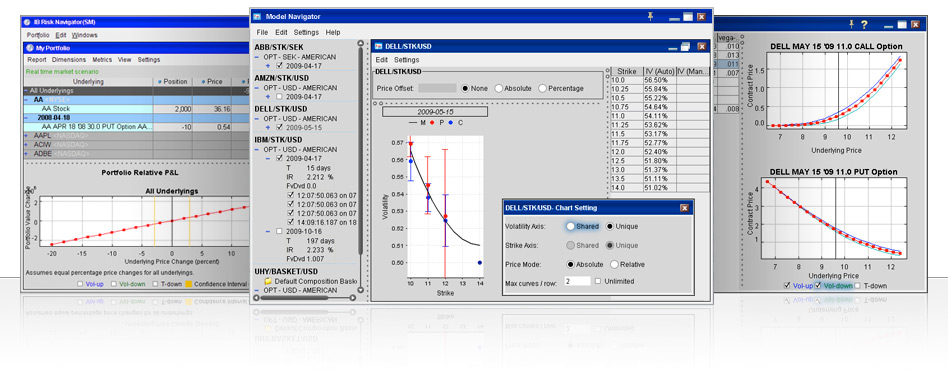Image resolution: width=948 pixels, height=370 pixels.
Task: Select the Absolute price offset radio
Action: [x=499, y=88]
